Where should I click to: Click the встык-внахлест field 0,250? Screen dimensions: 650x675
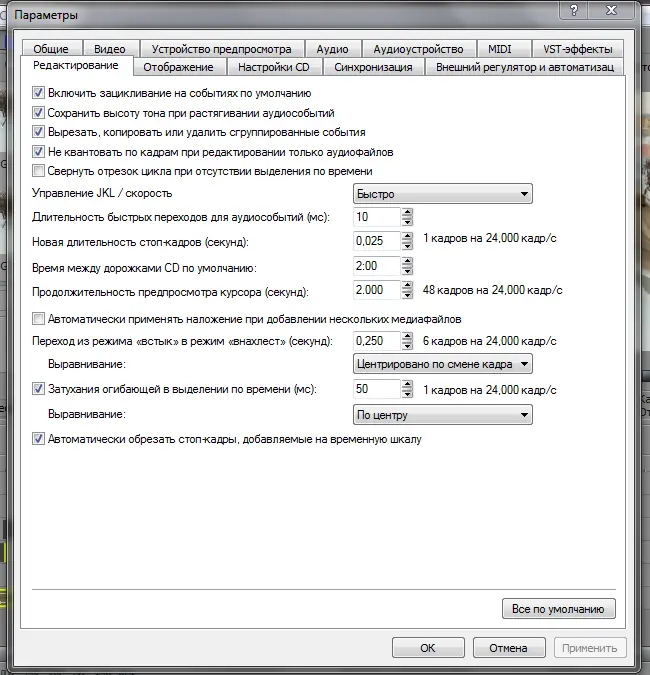click(x=377, y=341)
